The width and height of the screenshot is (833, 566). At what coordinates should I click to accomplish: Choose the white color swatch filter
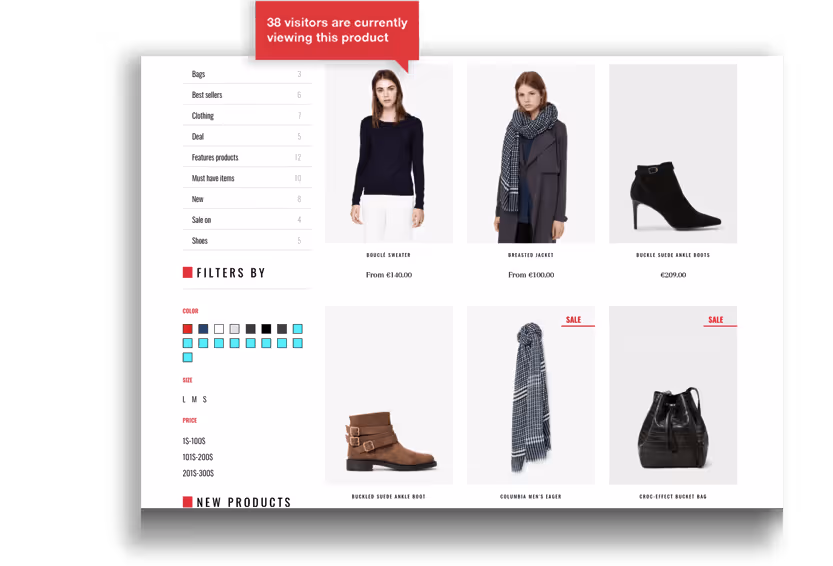pyautogui.click(x=219, y=329)
